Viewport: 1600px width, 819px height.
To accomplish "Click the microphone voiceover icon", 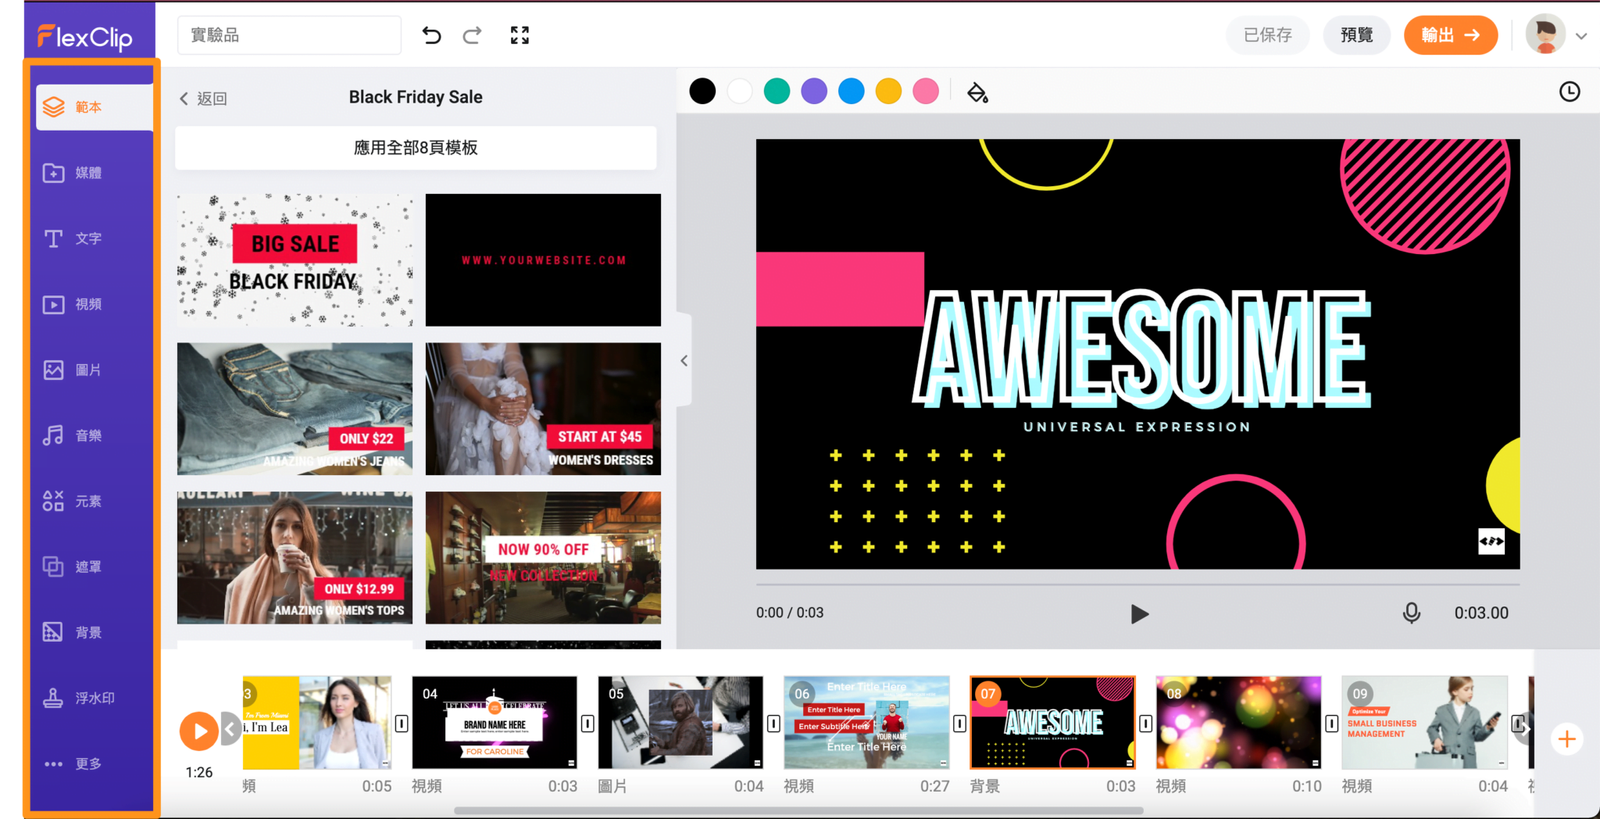I will point(1411,613).
